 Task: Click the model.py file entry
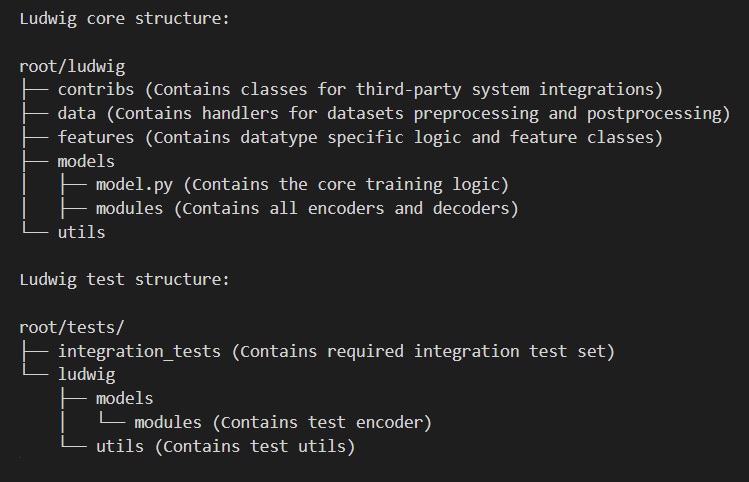pos(134,185)
